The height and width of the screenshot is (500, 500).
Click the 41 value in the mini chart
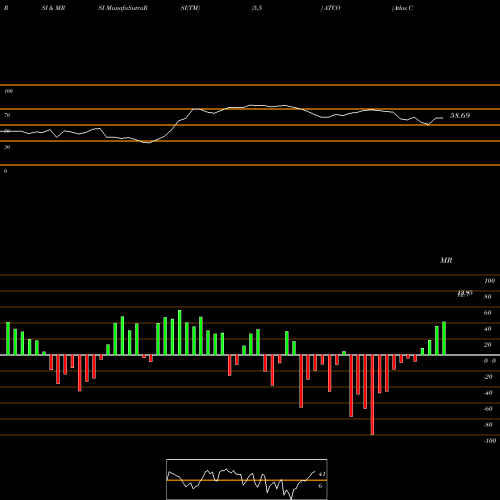322,474
